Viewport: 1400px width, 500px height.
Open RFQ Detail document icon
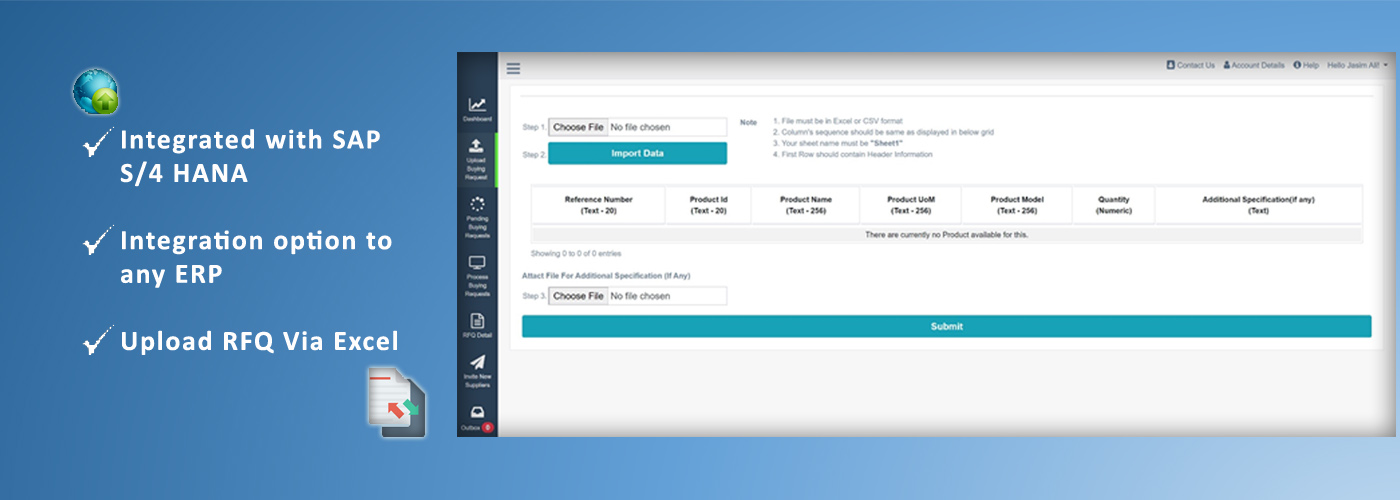[x=477, y=321]
